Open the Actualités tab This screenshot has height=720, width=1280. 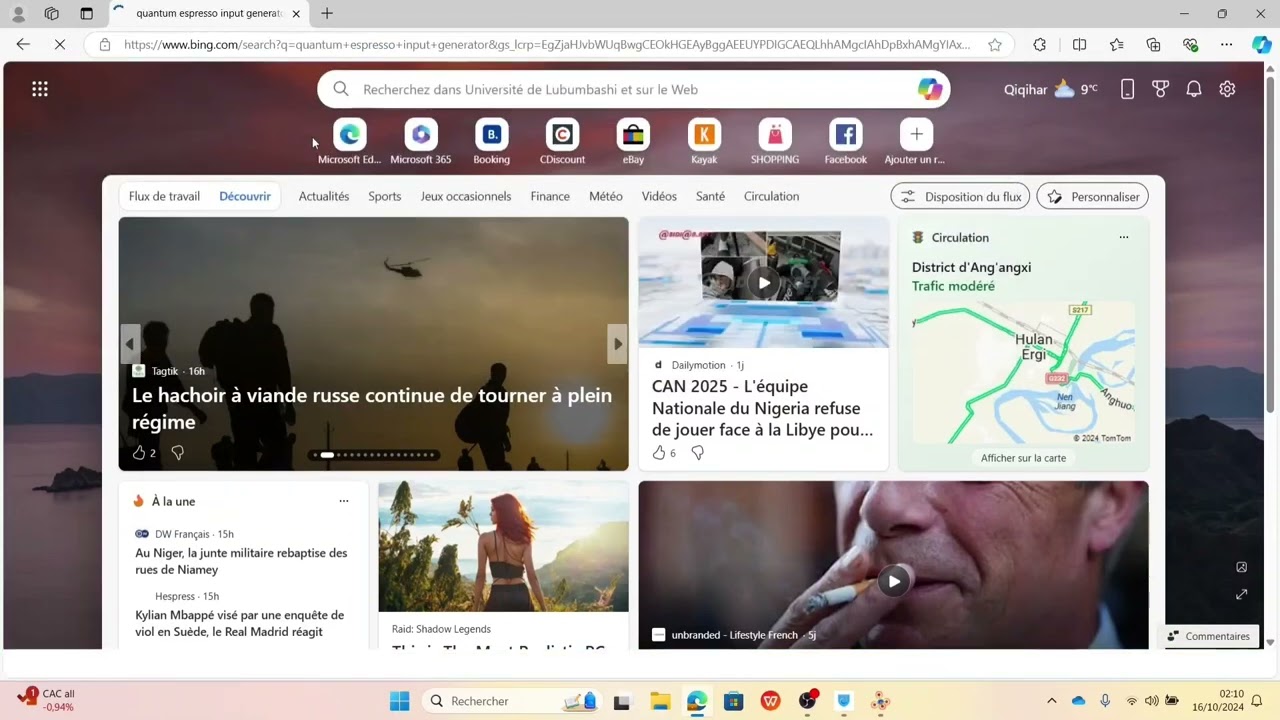tap(324, 196)
